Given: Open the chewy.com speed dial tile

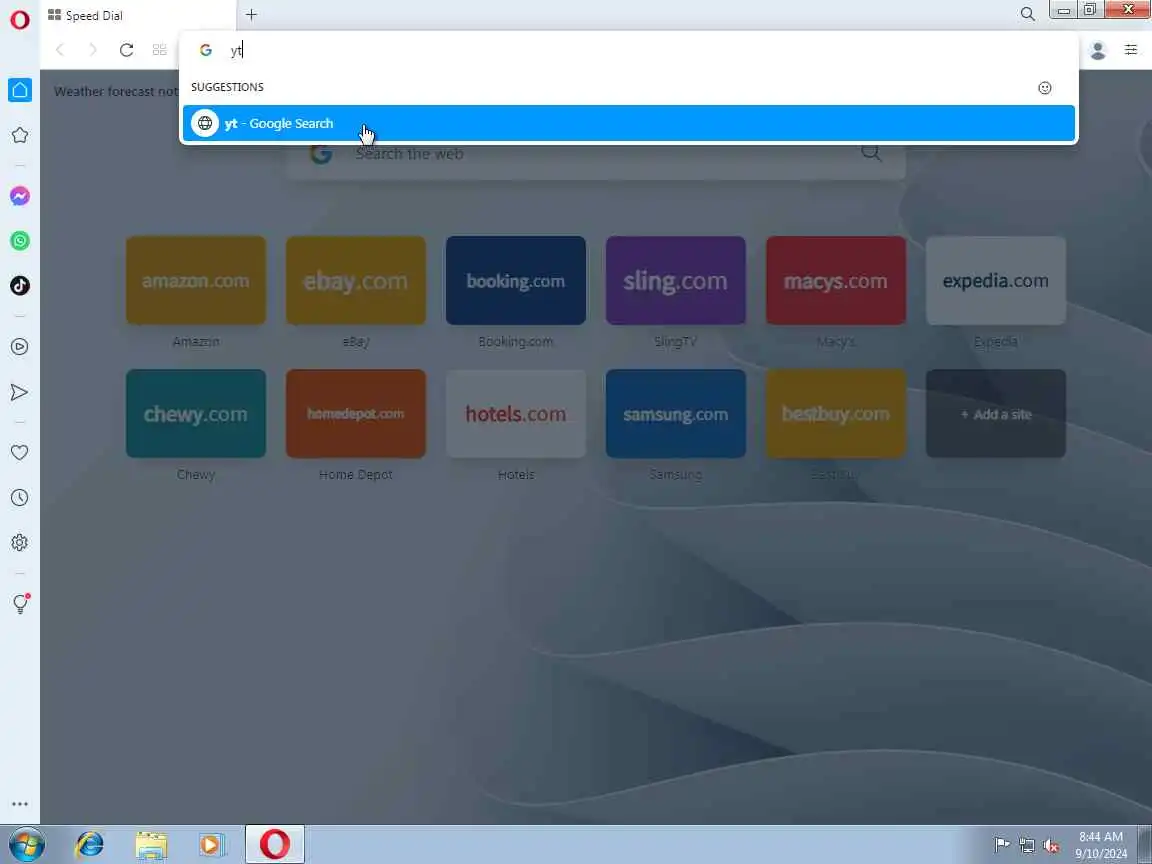Looking at the screenshot, I should (x=195, y=414).
